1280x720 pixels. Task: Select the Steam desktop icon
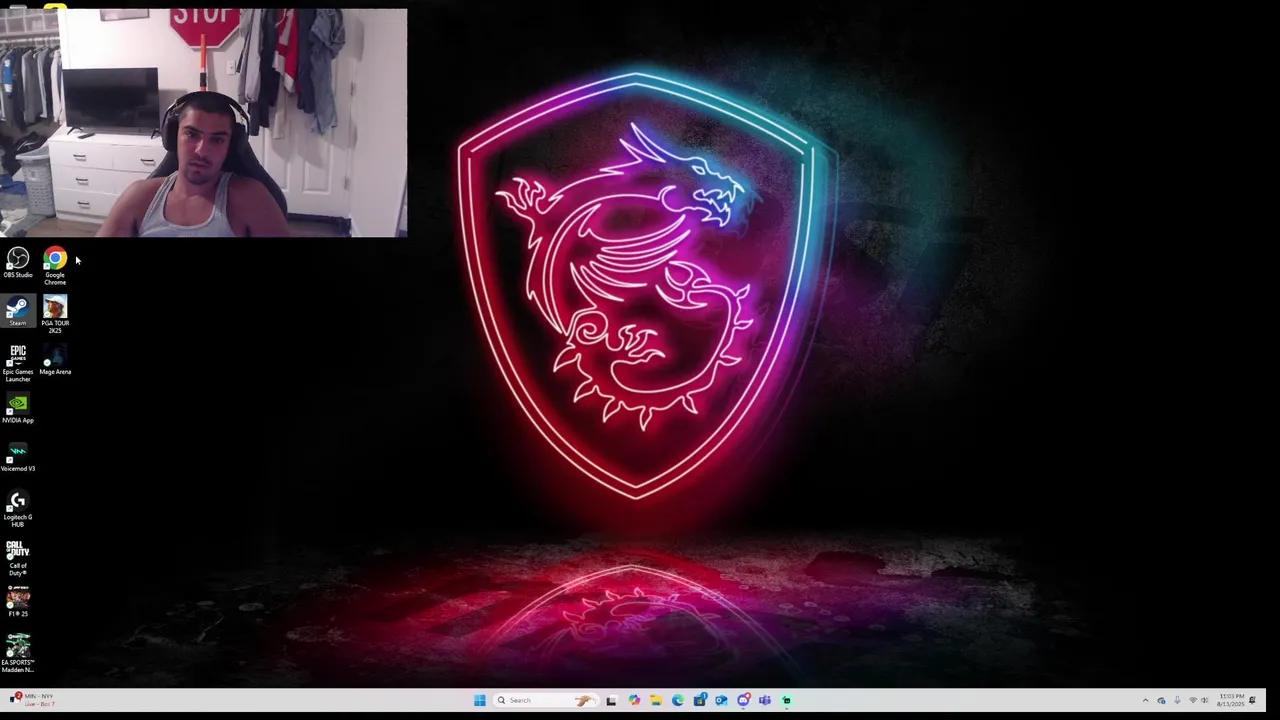point(18,311)
